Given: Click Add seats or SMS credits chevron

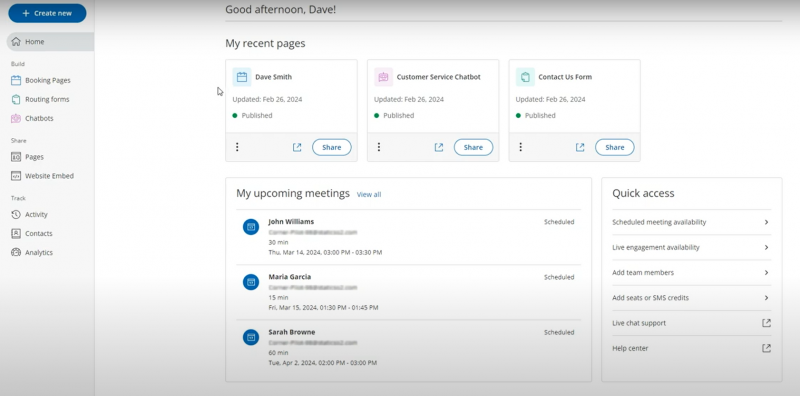Looking at the screenshot, I should click(x=766, y=298).
